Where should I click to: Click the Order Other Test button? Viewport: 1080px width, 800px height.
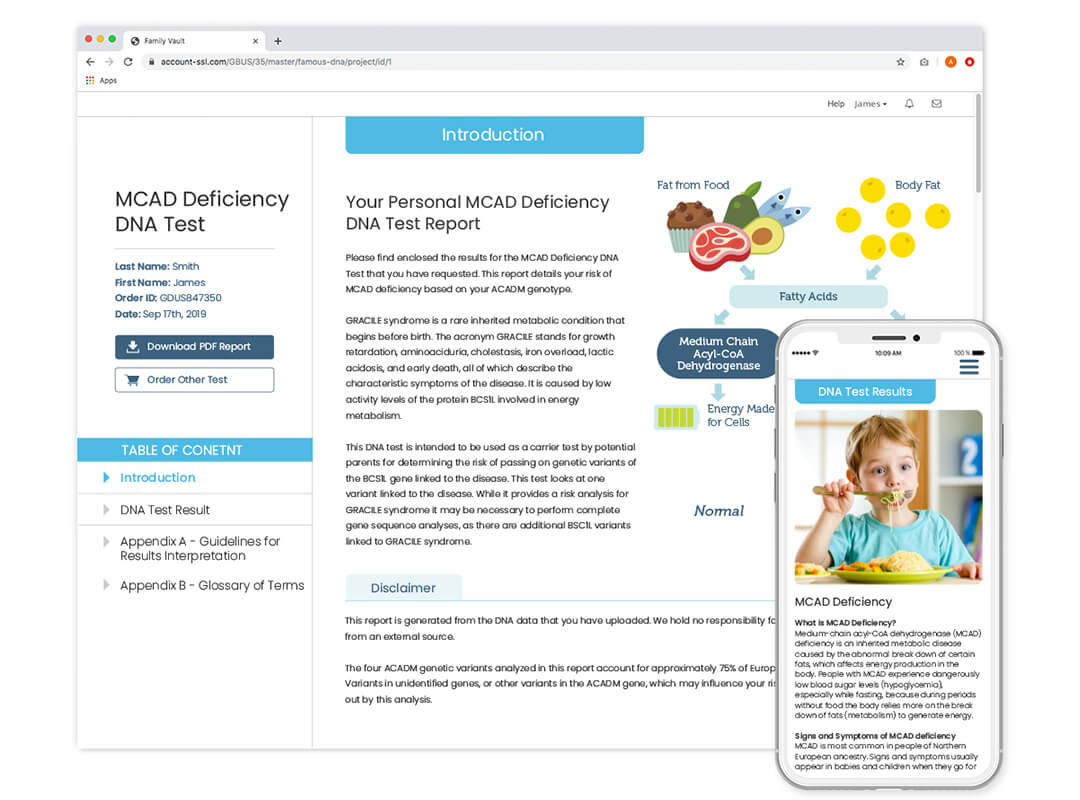pyautogui.click(x=194, y=380)
